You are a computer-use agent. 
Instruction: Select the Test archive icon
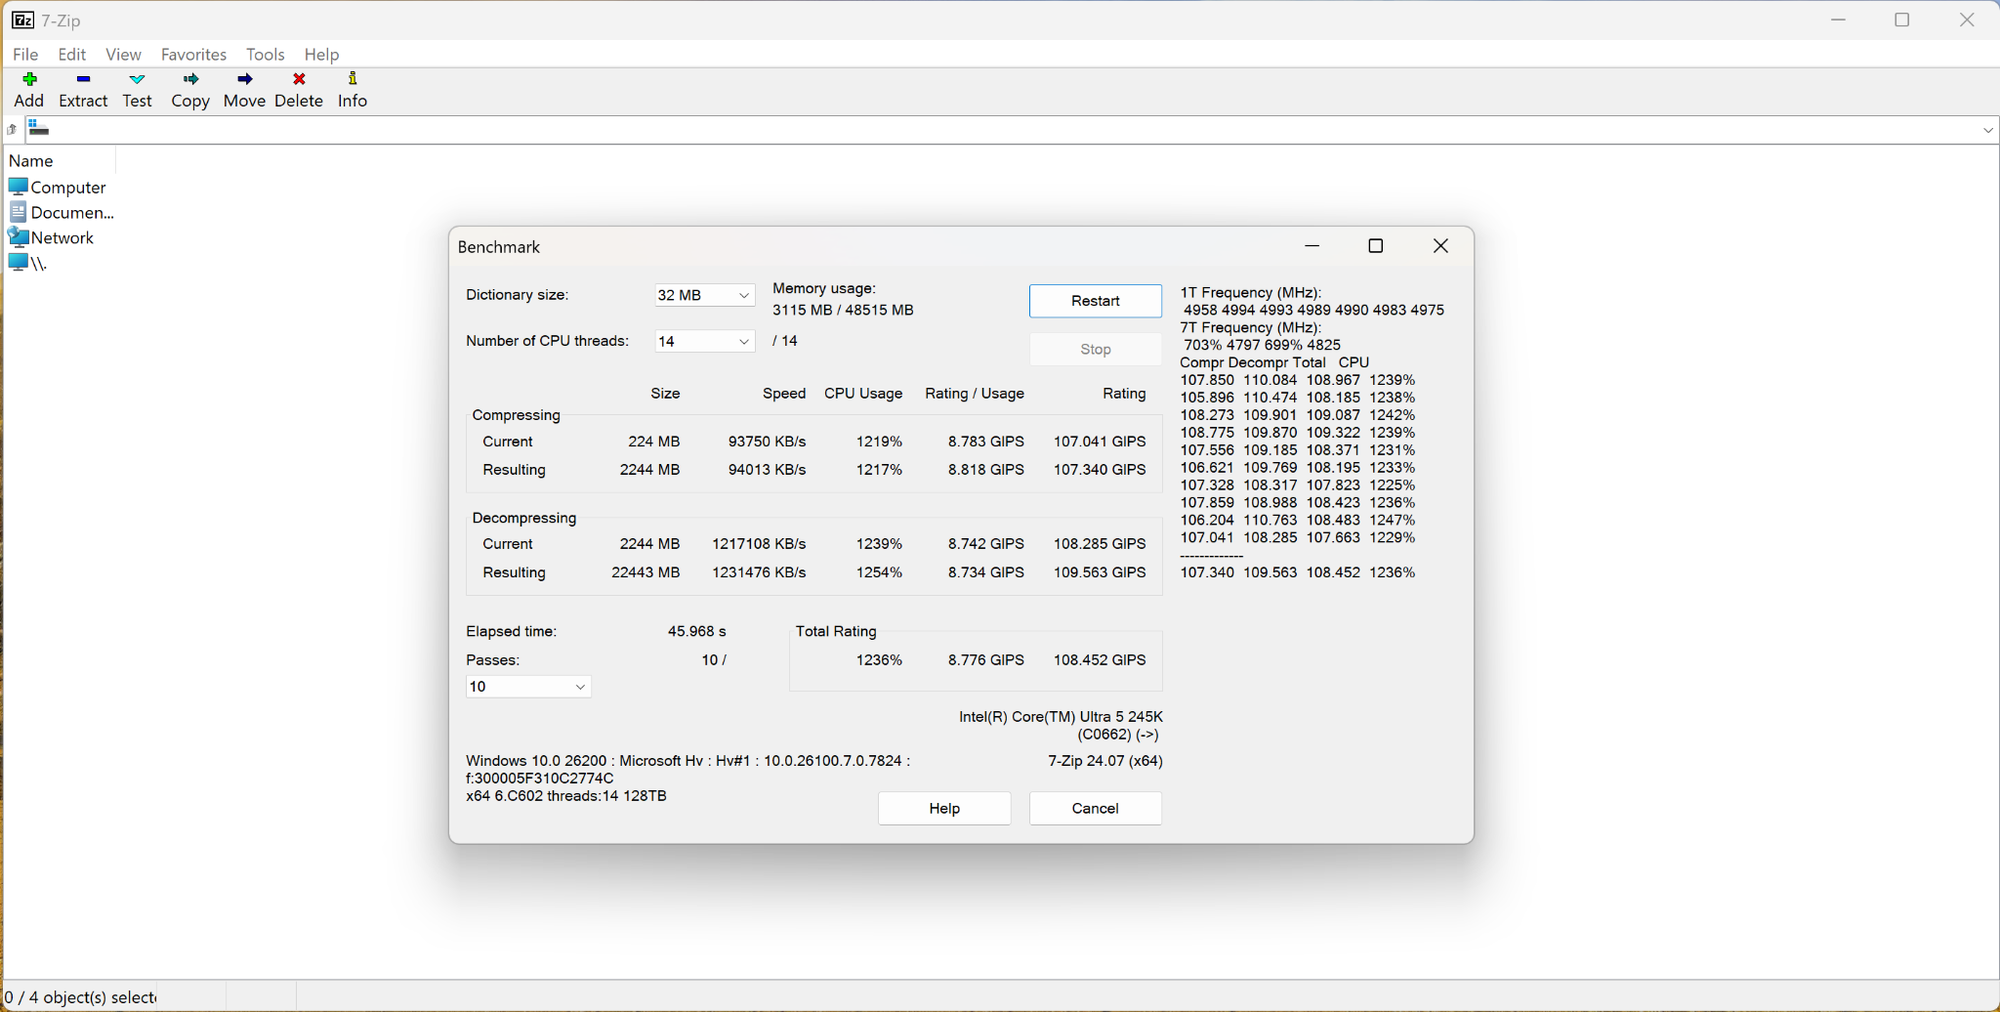coord(137,80)
